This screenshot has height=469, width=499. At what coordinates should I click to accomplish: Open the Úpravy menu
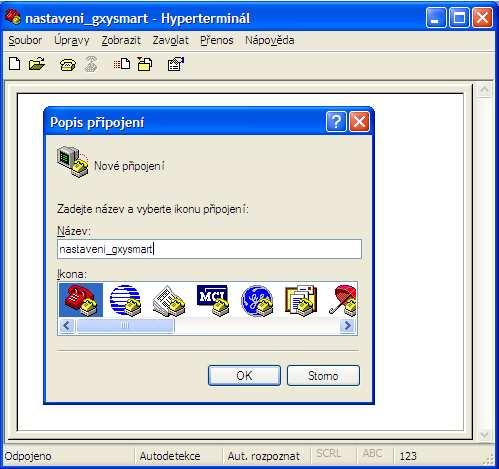72,40
